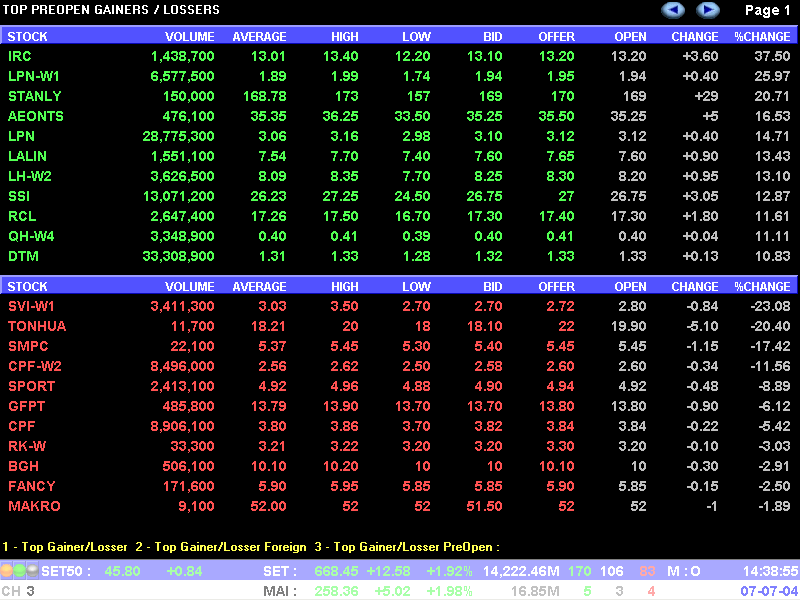The image size is (800, 600).
Task: Click IRC percent change 37.50
Action: 772,56
